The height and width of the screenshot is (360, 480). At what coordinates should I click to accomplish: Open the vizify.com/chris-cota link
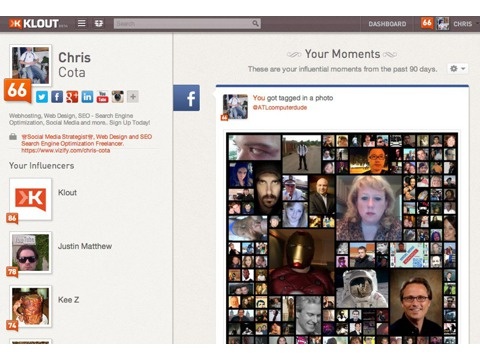point(66,150)
